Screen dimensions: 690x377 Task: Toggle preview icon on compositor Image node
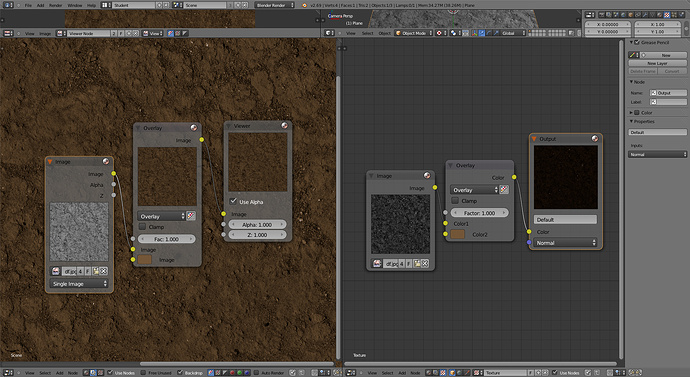point(106,161)
